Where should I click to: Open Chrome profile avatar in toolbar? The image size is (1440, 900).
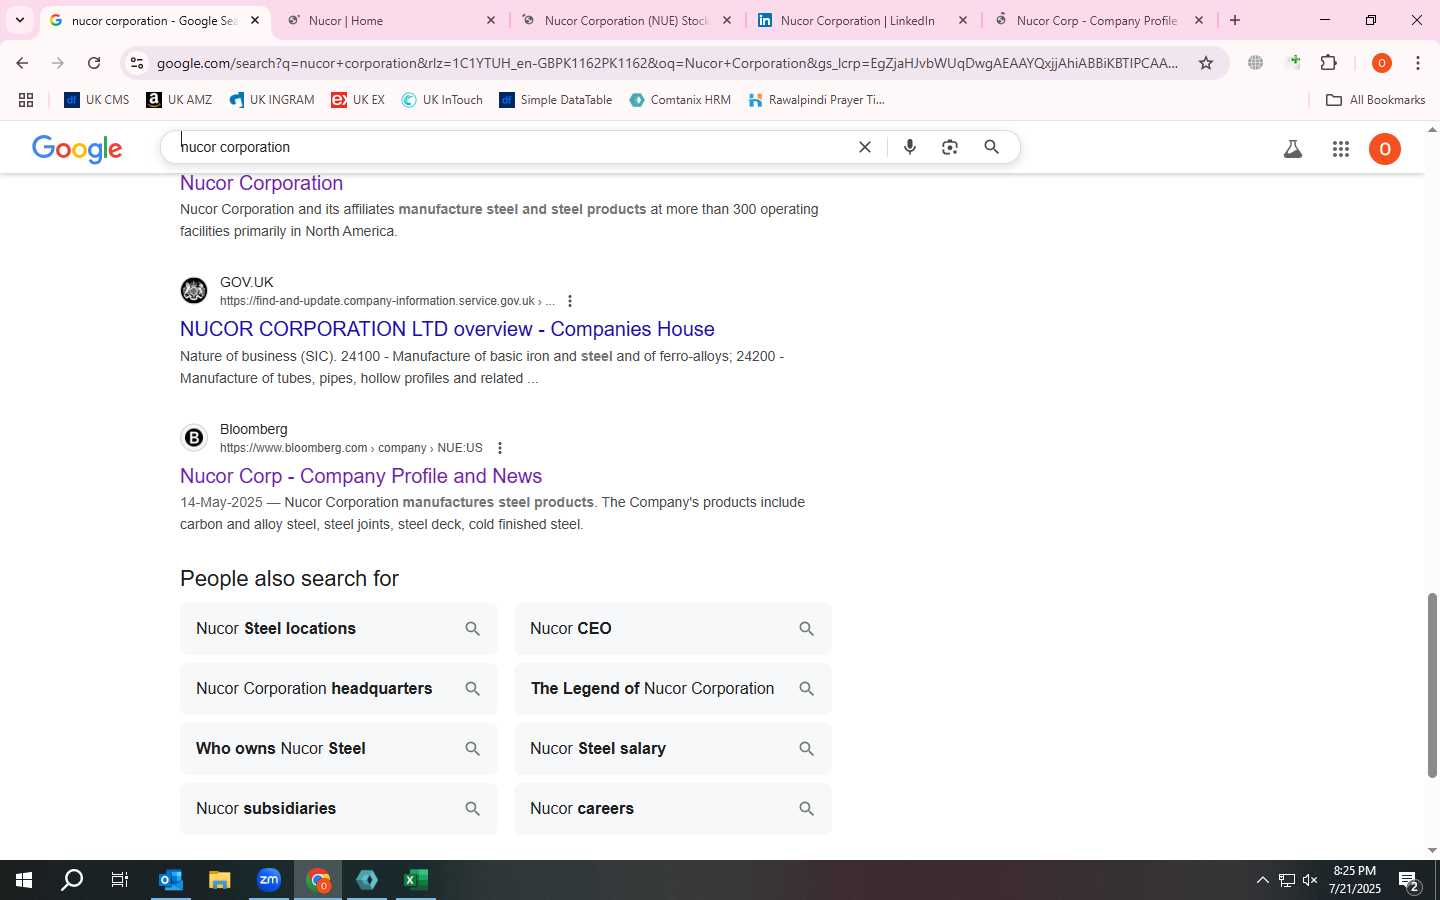pos(1382,63)
